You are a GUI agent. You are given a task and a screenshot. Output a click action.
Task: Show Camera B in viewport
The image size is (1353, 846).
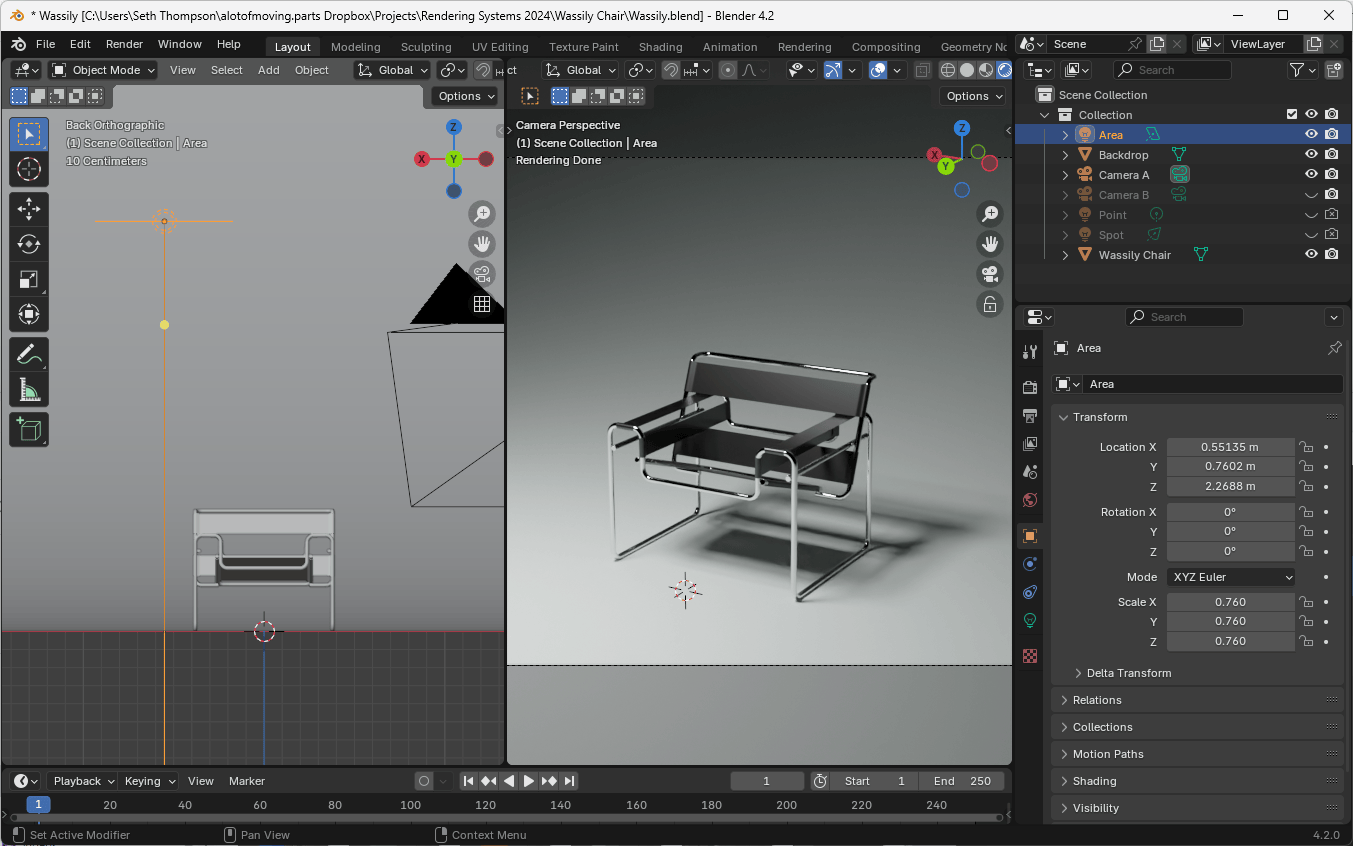(x=1311, y=194)
